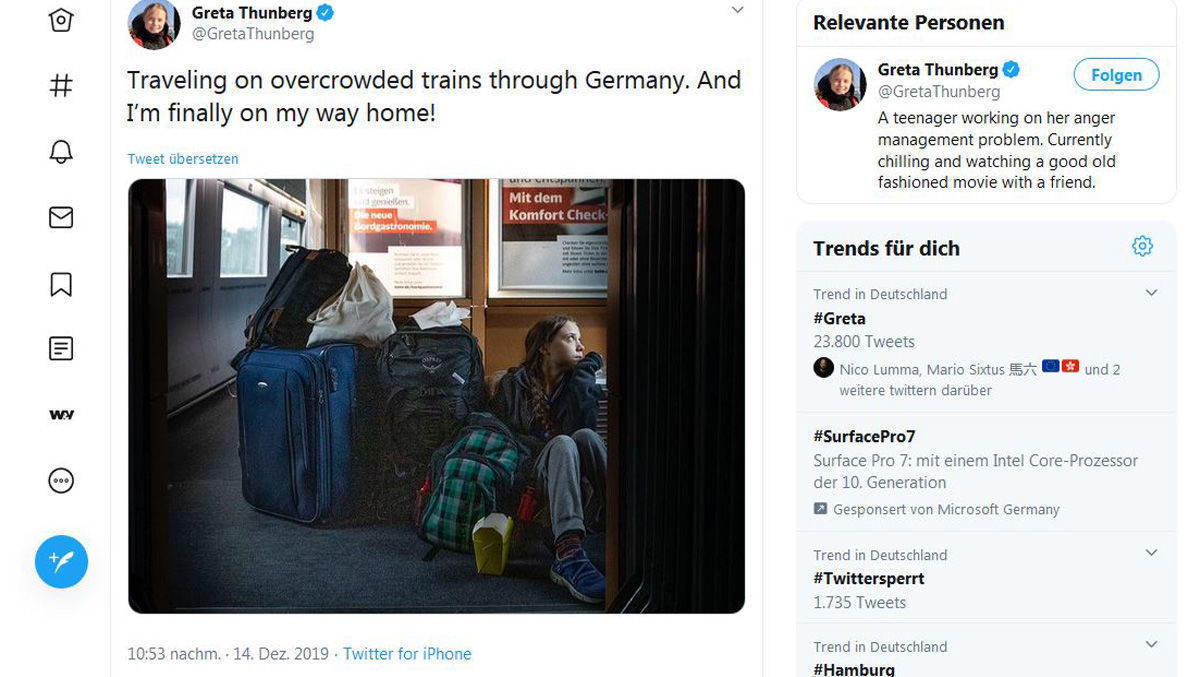The height and width of the screenshot is (677, 1200).
Task: Expand the tweet options chevron
Action: [x=737, y=10]
